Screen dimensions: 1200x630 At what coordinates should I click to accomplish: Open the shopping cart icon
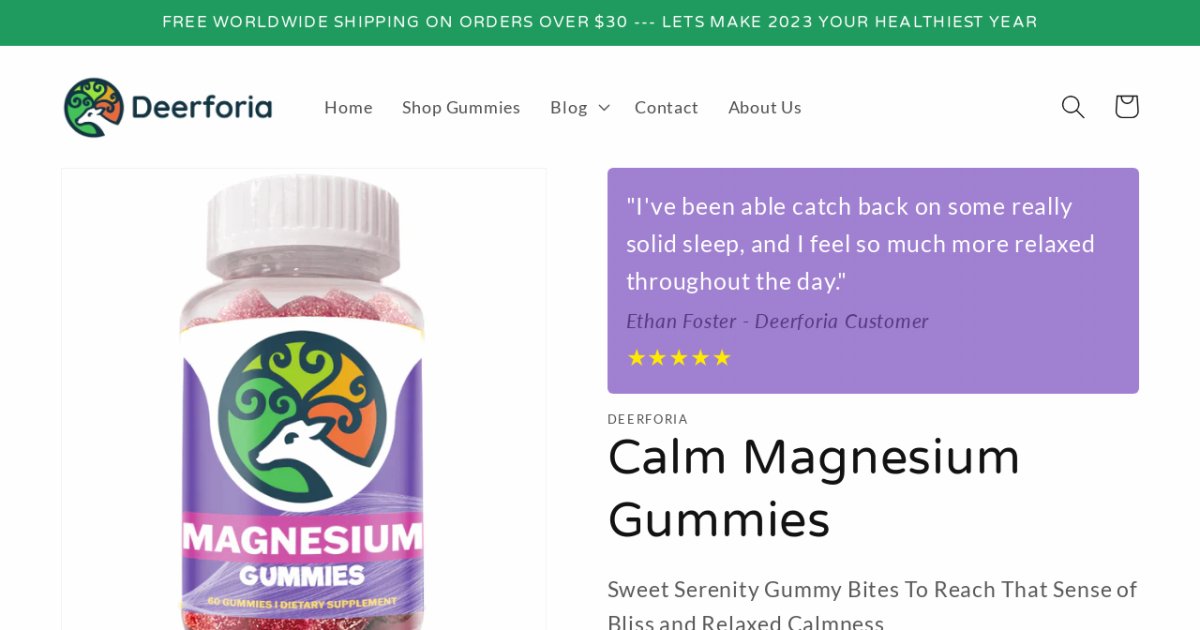pyautogui.click(x=1127, y=107)
